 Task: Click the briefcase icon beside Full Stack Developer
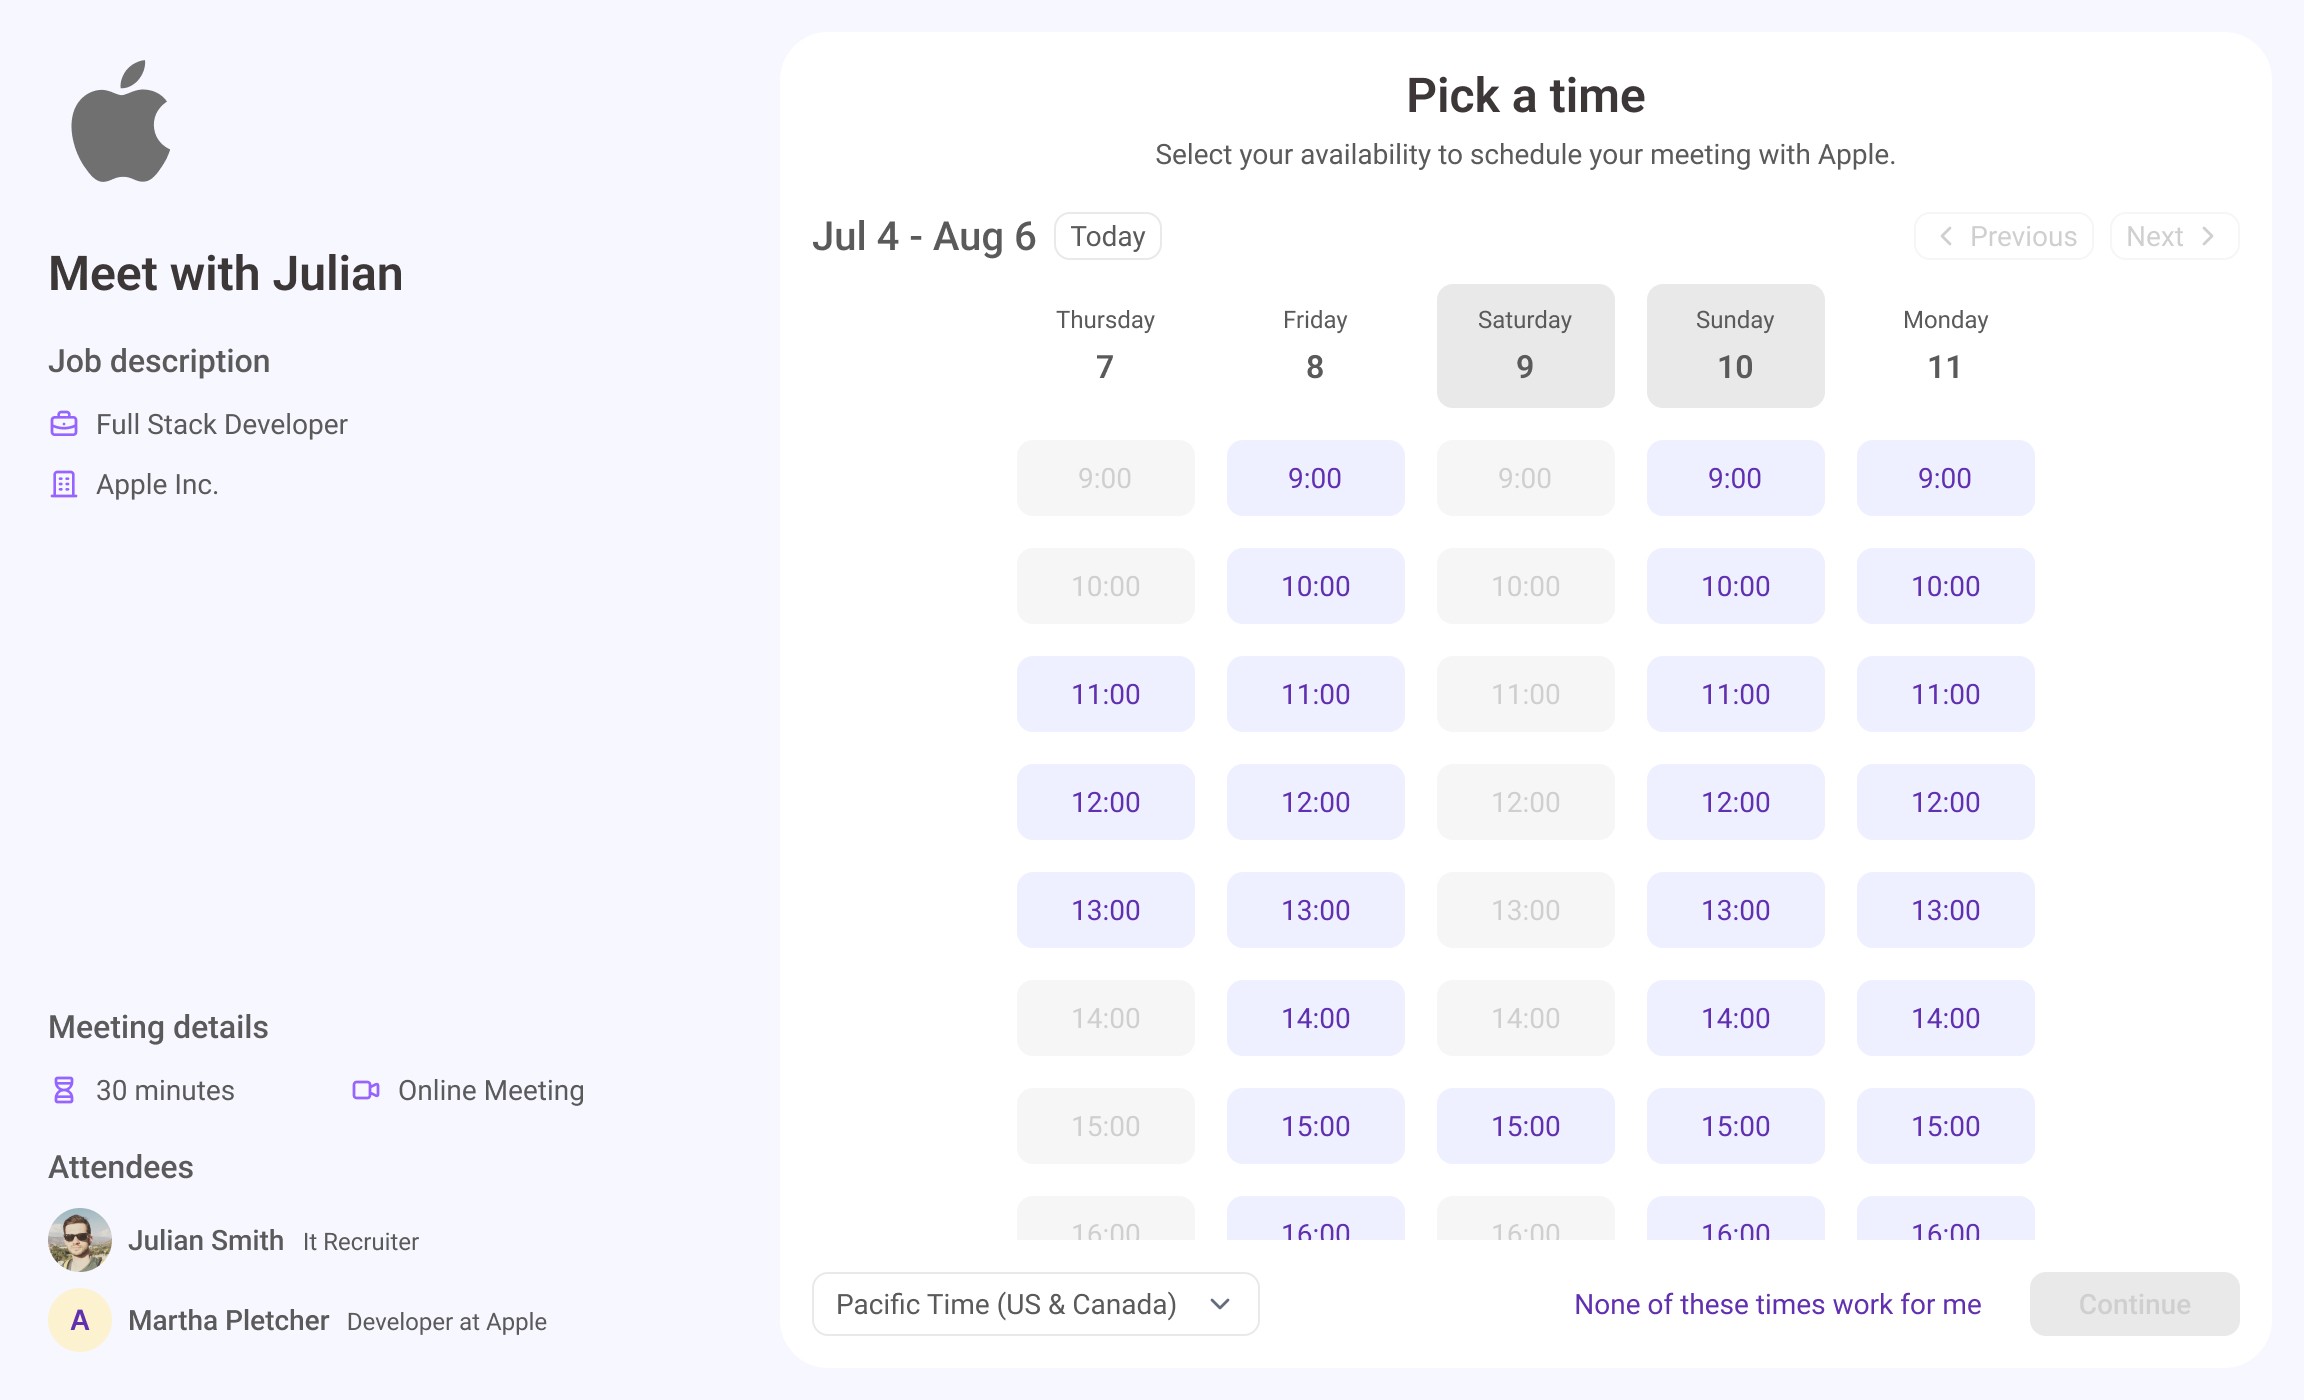pos(64,424)
